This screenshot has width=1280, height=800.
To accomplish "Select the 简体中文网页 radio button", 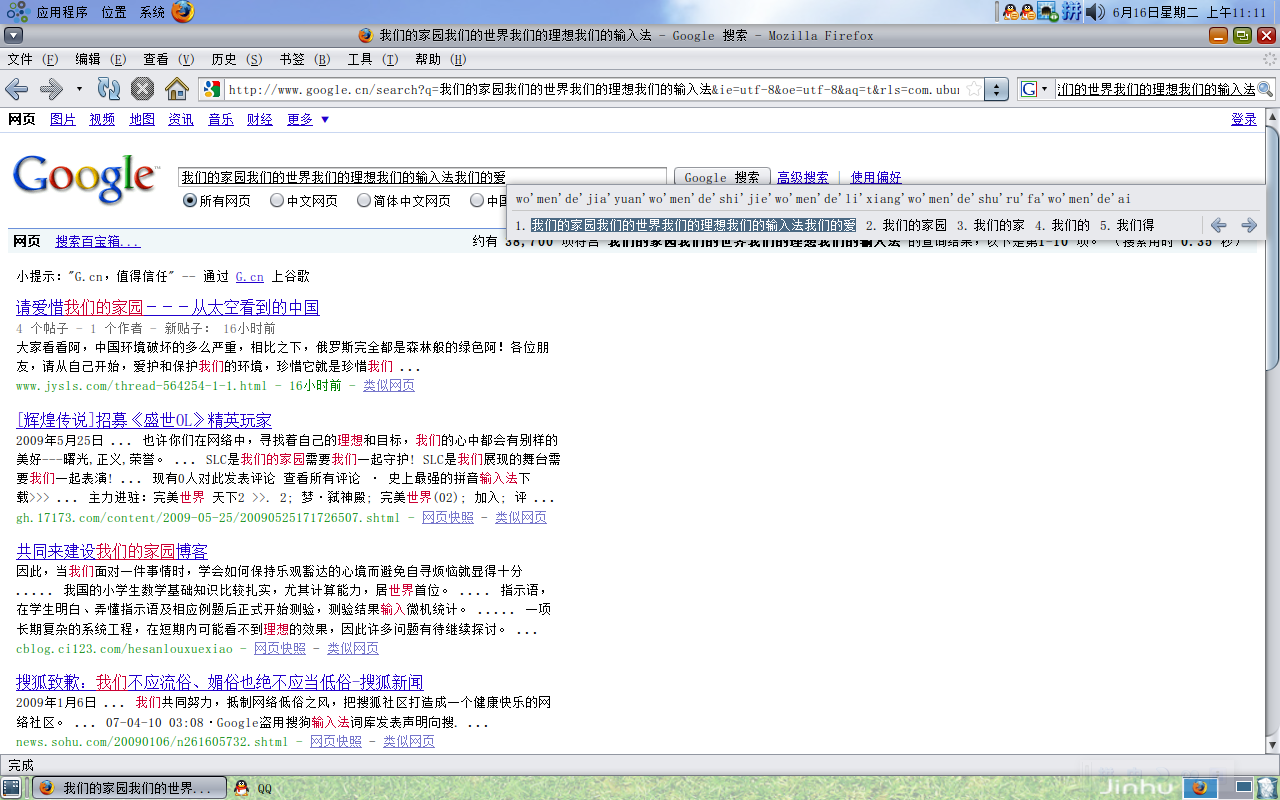I will (364, 201).
